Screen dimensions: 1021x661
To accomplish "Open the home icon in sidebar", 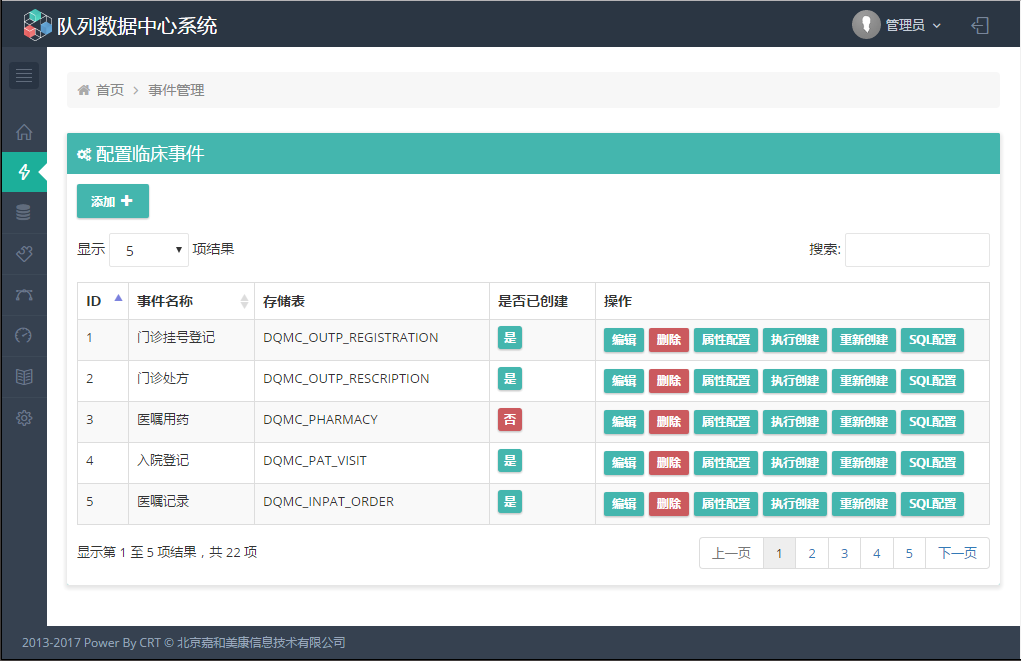I will coord(24,131).
